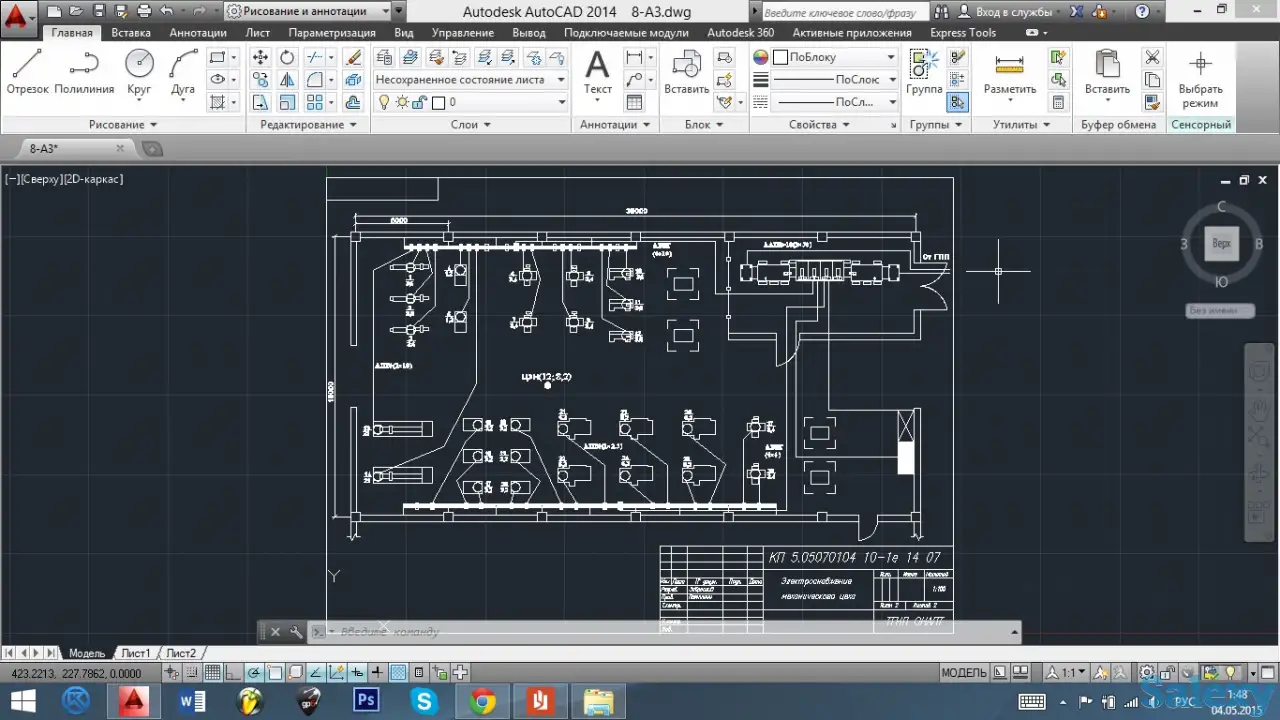
Task: Click Верх on the ViewCube
Action: pos(1221,243)
